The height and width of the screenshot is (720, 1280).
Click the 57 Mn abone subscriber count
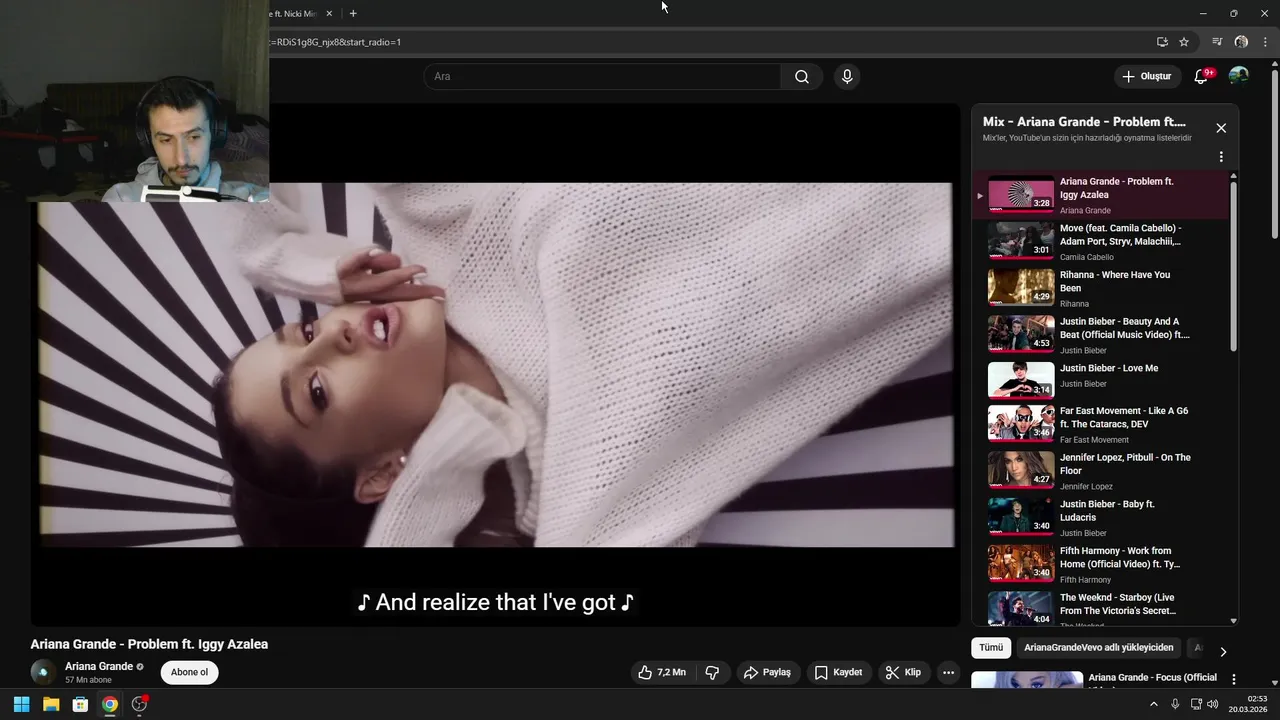[88, 680]
